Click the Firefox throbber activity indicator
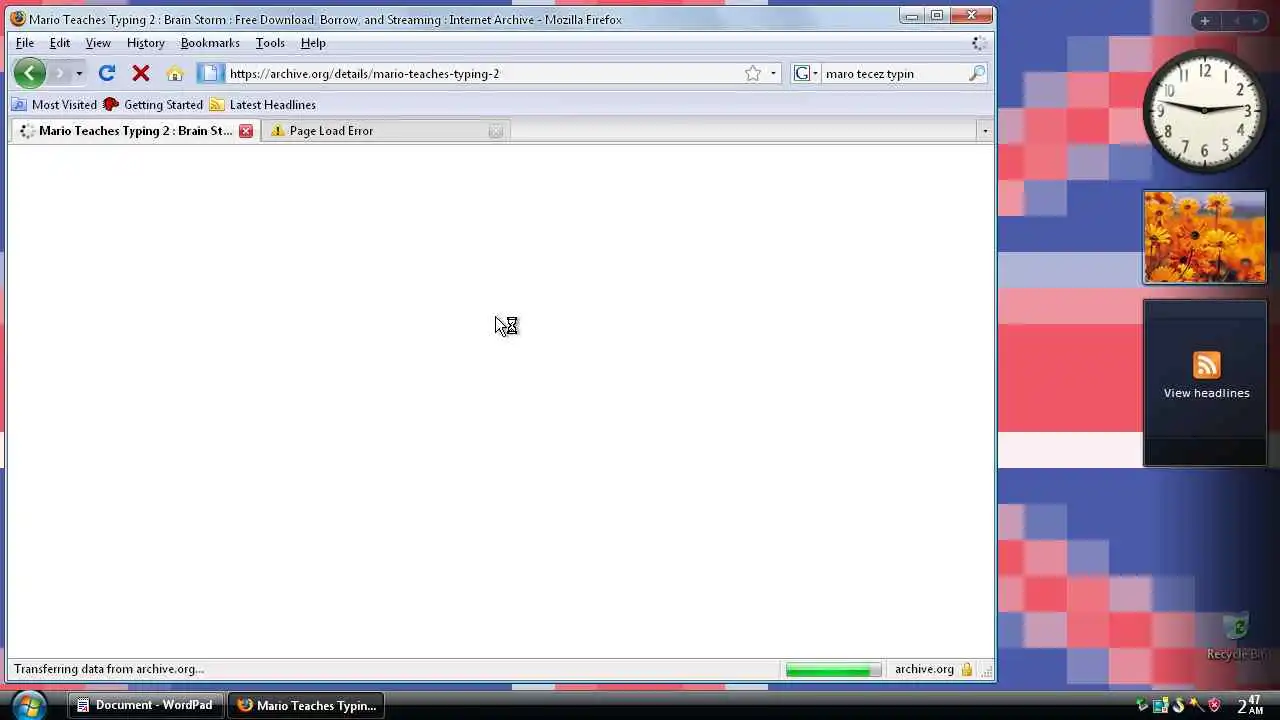 click(979, 43)
